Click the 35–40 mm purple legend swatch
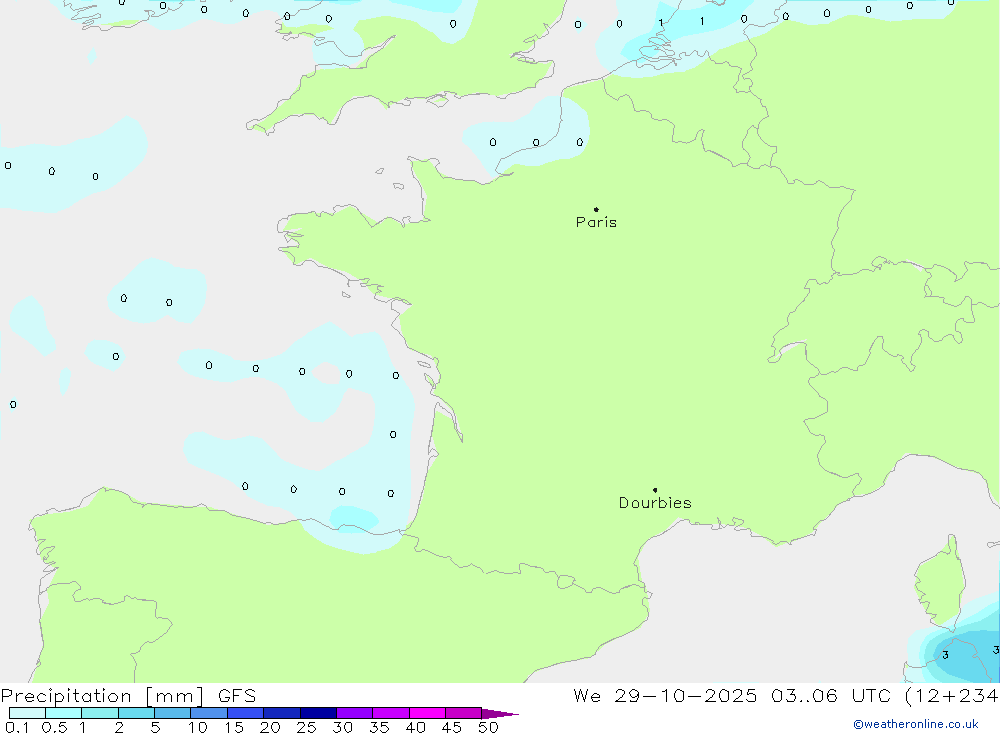This screenshot has width=1000, height=733. pos(391,713)
